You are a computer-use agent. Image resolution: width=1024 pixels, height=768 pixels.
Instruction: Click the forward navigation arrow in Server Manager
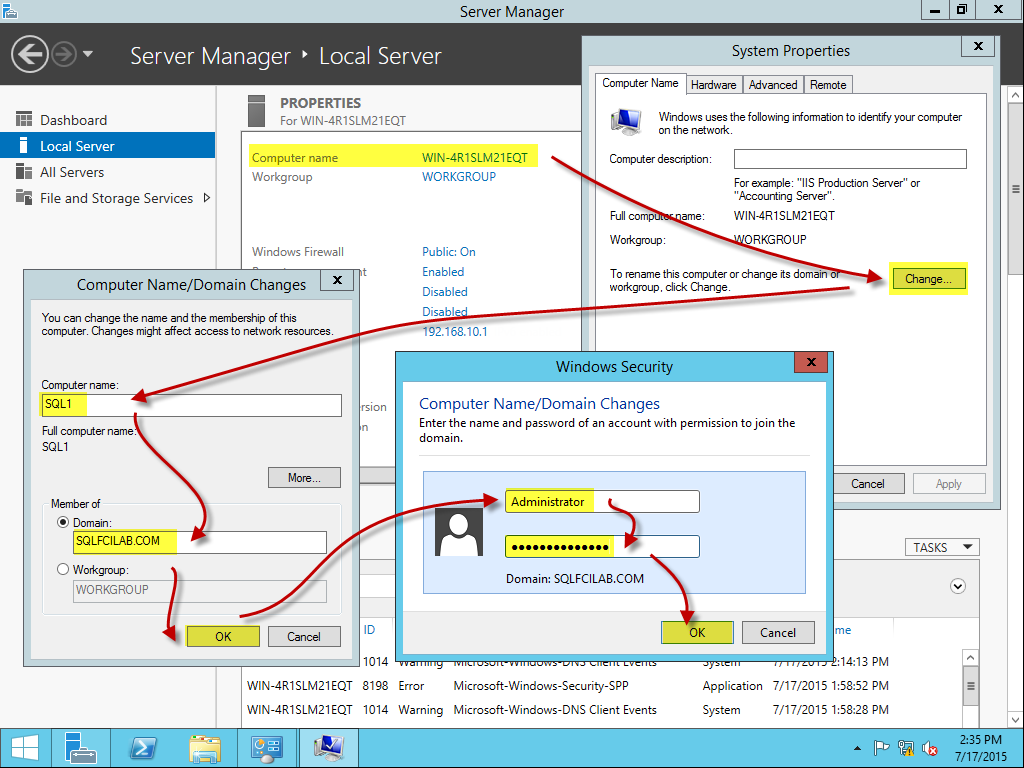(x=64, y=54)
